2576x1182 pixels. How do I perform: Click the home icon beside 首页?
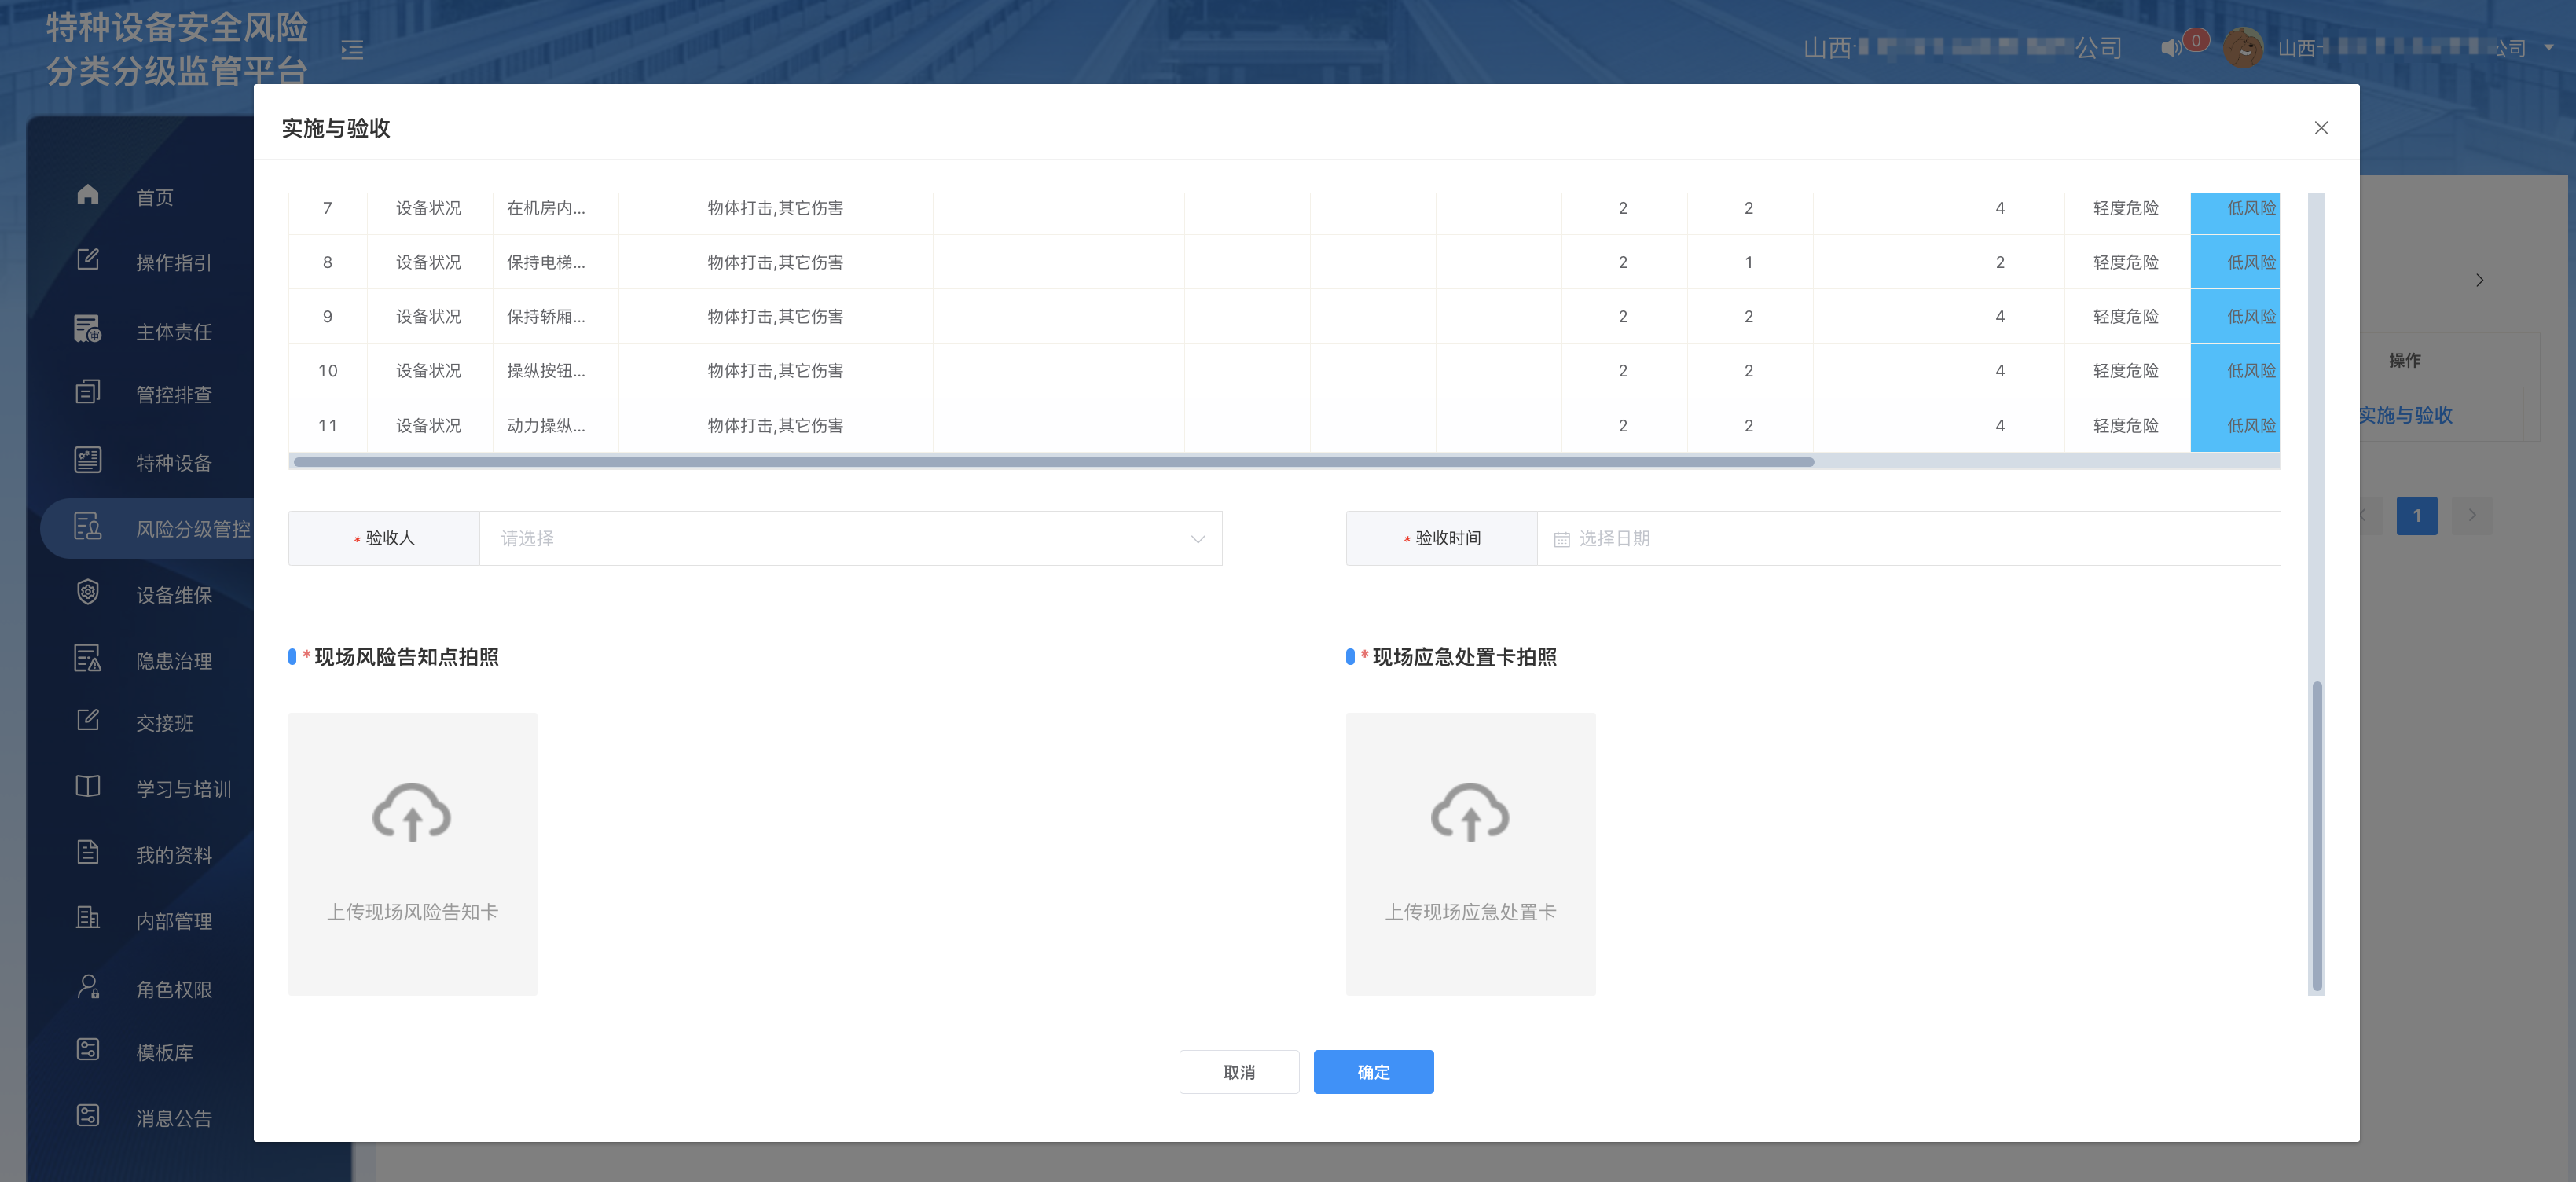point(88,195)
